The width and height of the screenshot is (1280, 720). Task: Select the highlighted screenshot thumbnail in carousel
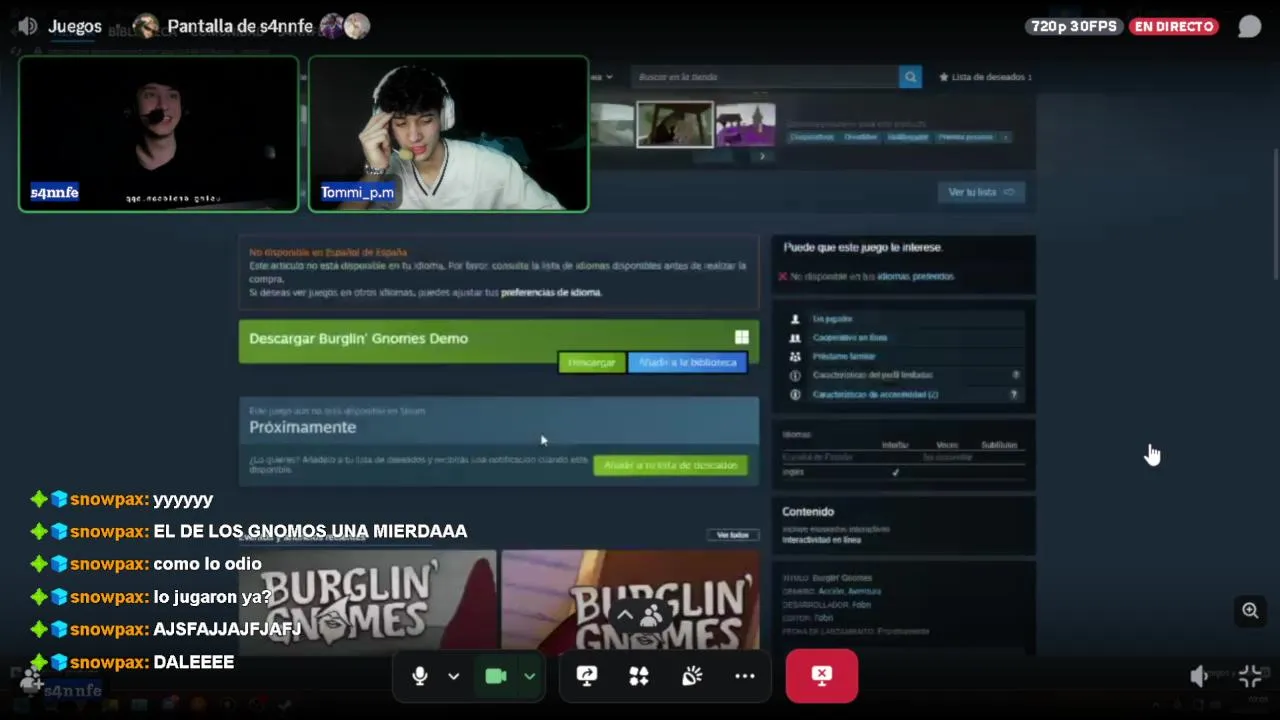coord(675,124)
